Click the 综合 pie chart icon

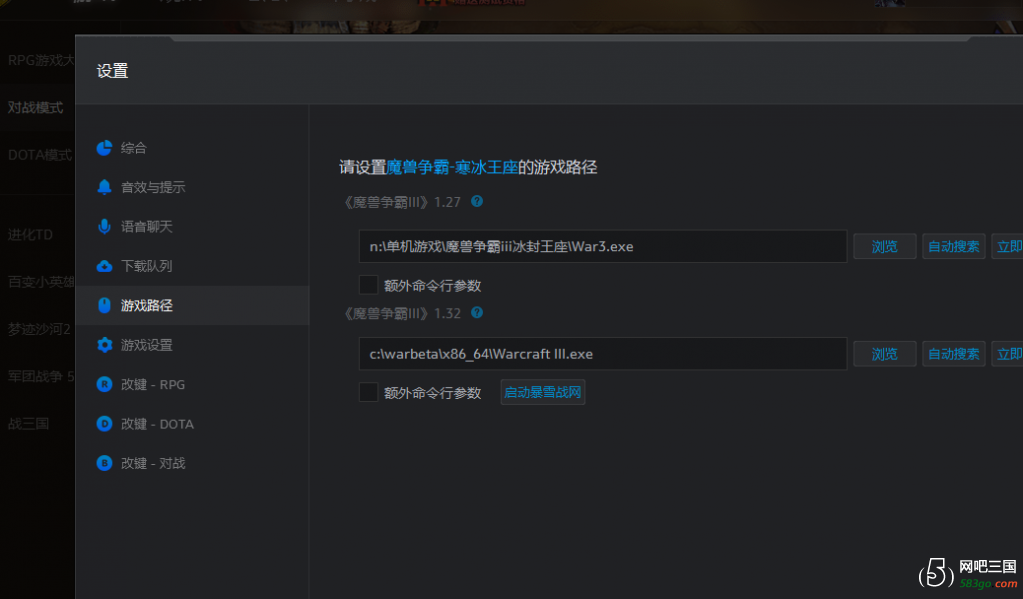pyautogui.click(x=104, y=148)
